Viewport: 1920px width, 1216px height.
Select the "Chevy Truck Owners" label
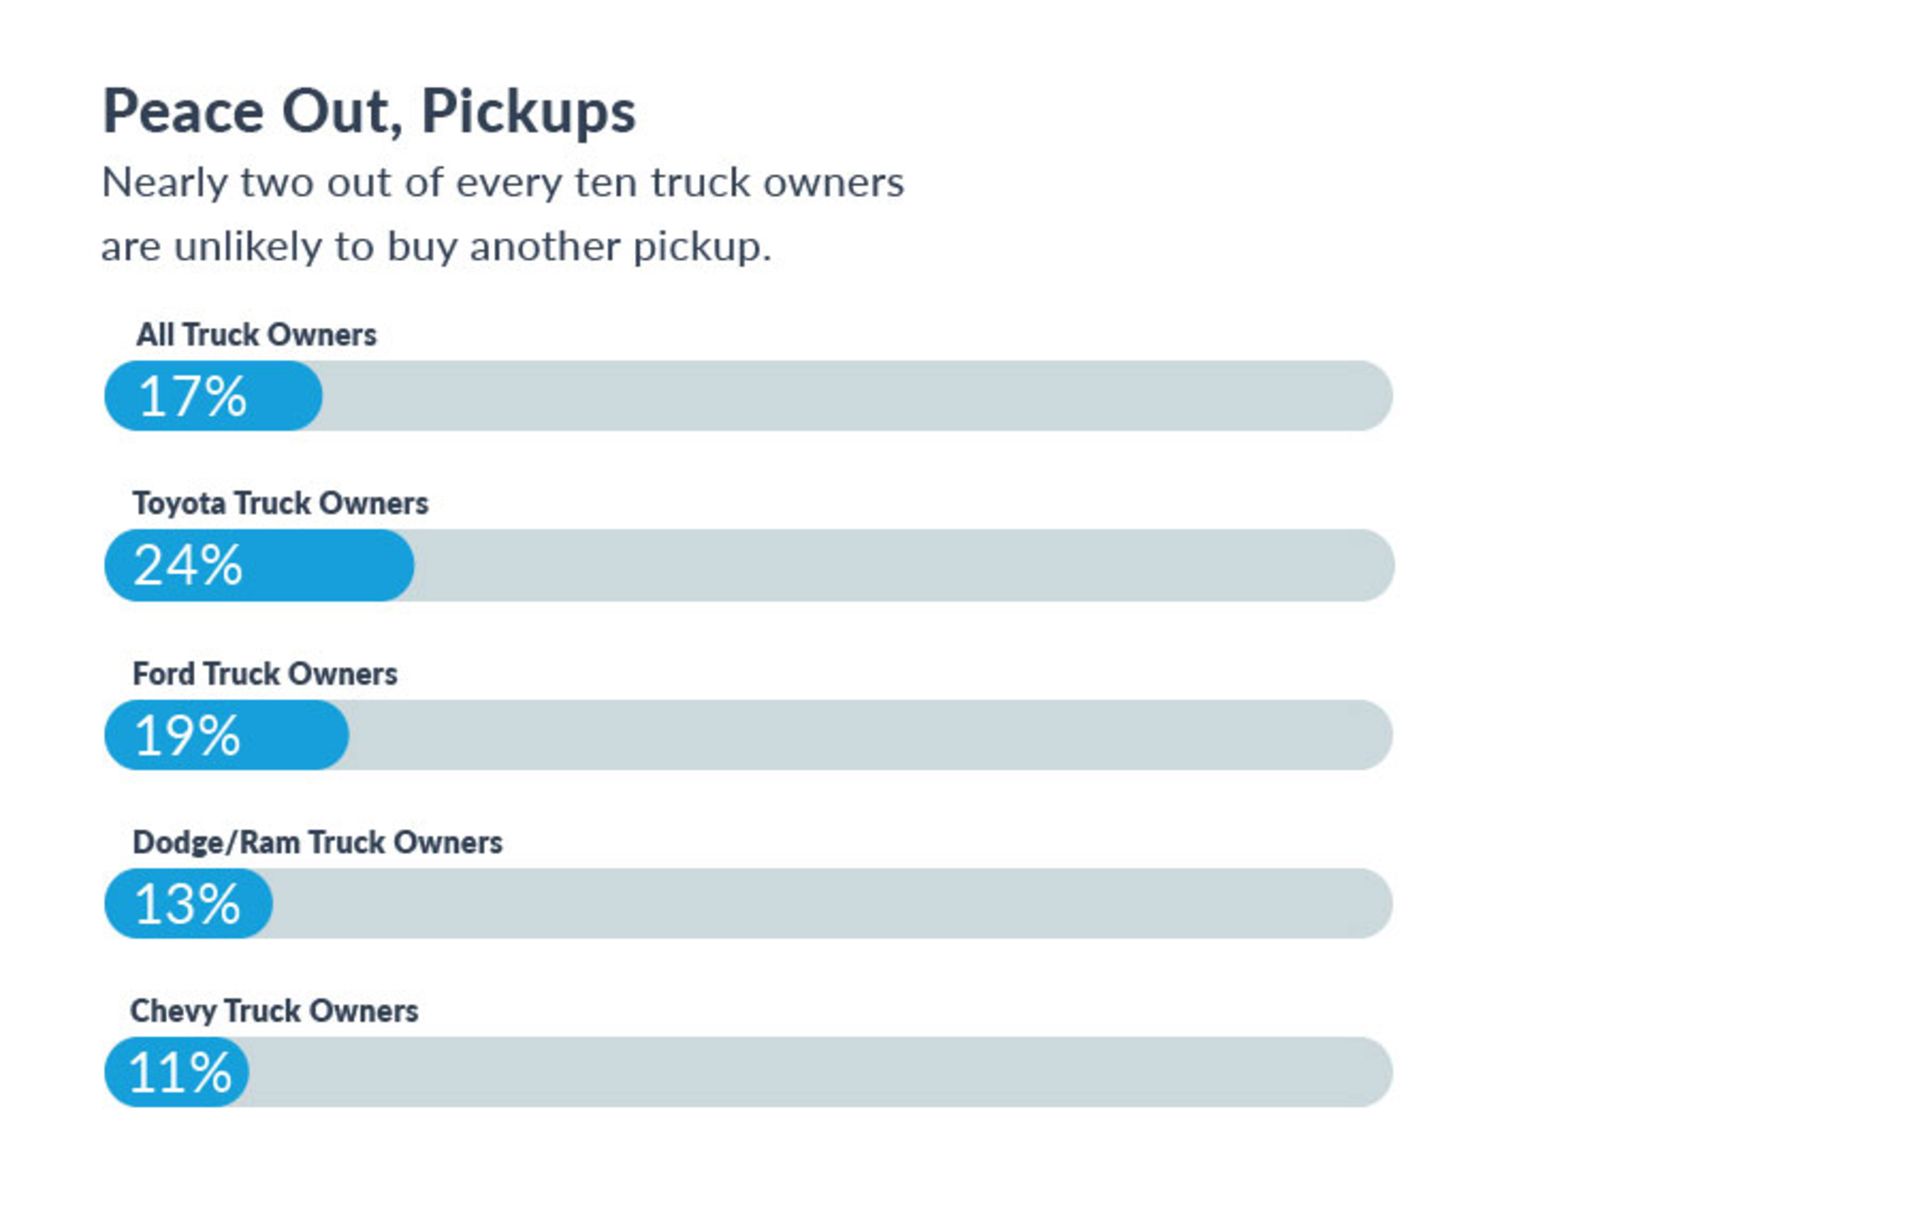(x=274, y=1011)
